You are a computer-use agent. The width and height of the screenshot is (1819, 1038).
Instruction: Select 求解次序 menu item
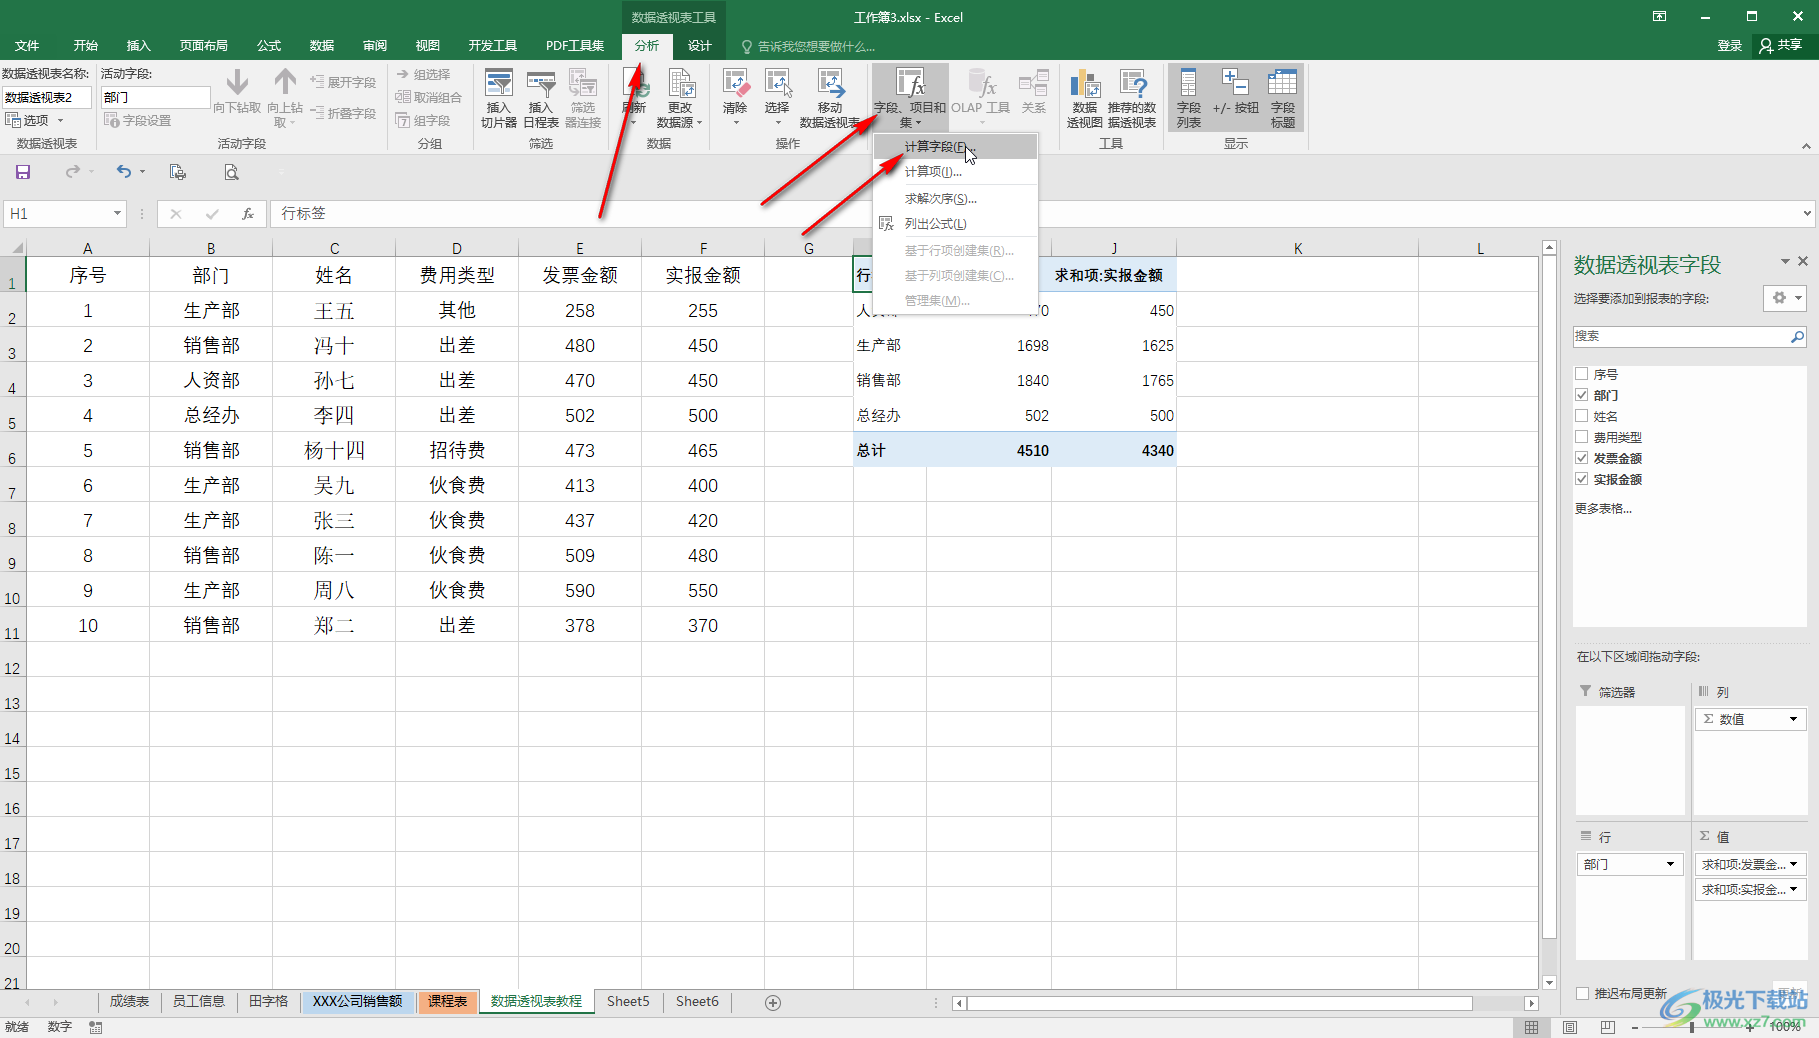coord(955,199)
